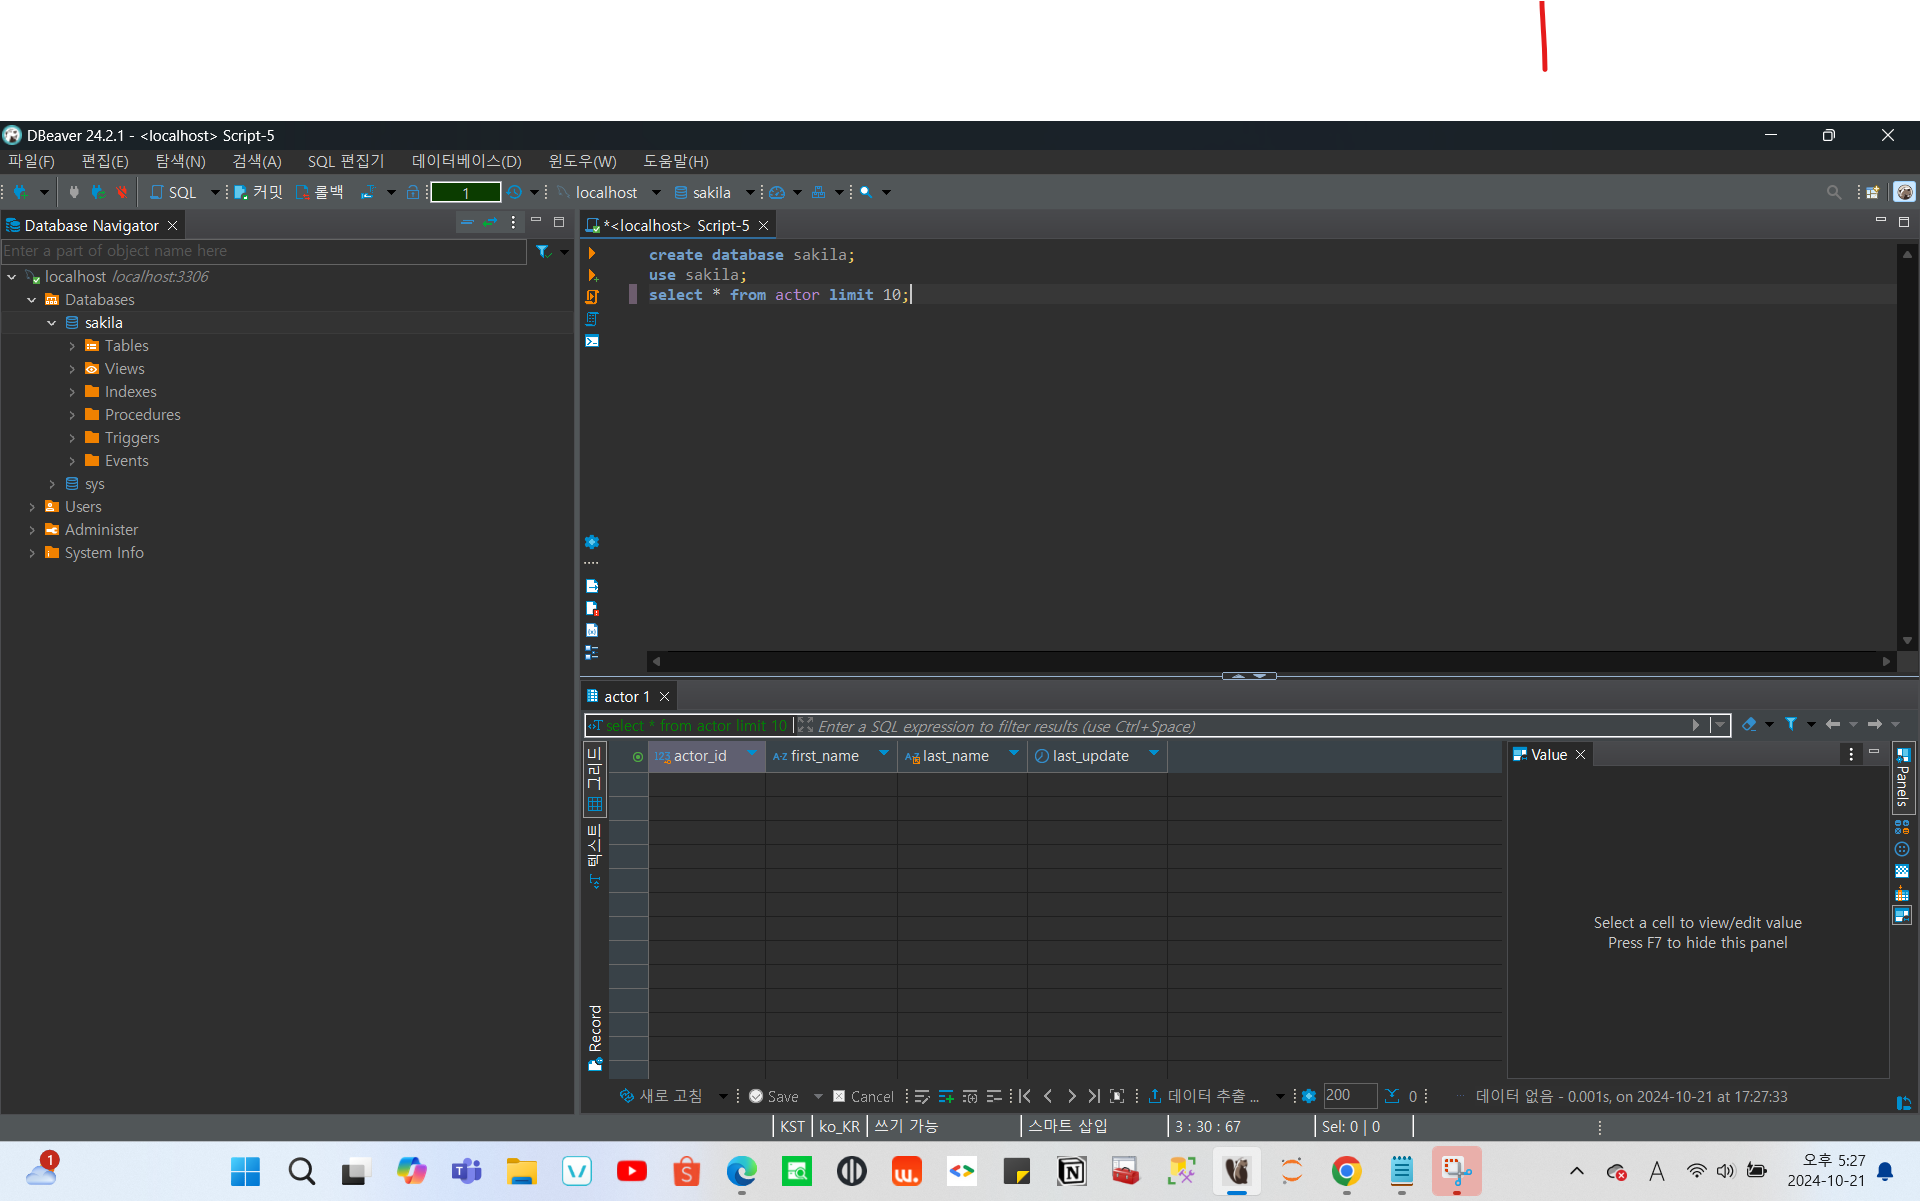This screenshot has height=1201, width=1920.
Task: Expand the Procedures folder
Action: [x=72, y=415]
